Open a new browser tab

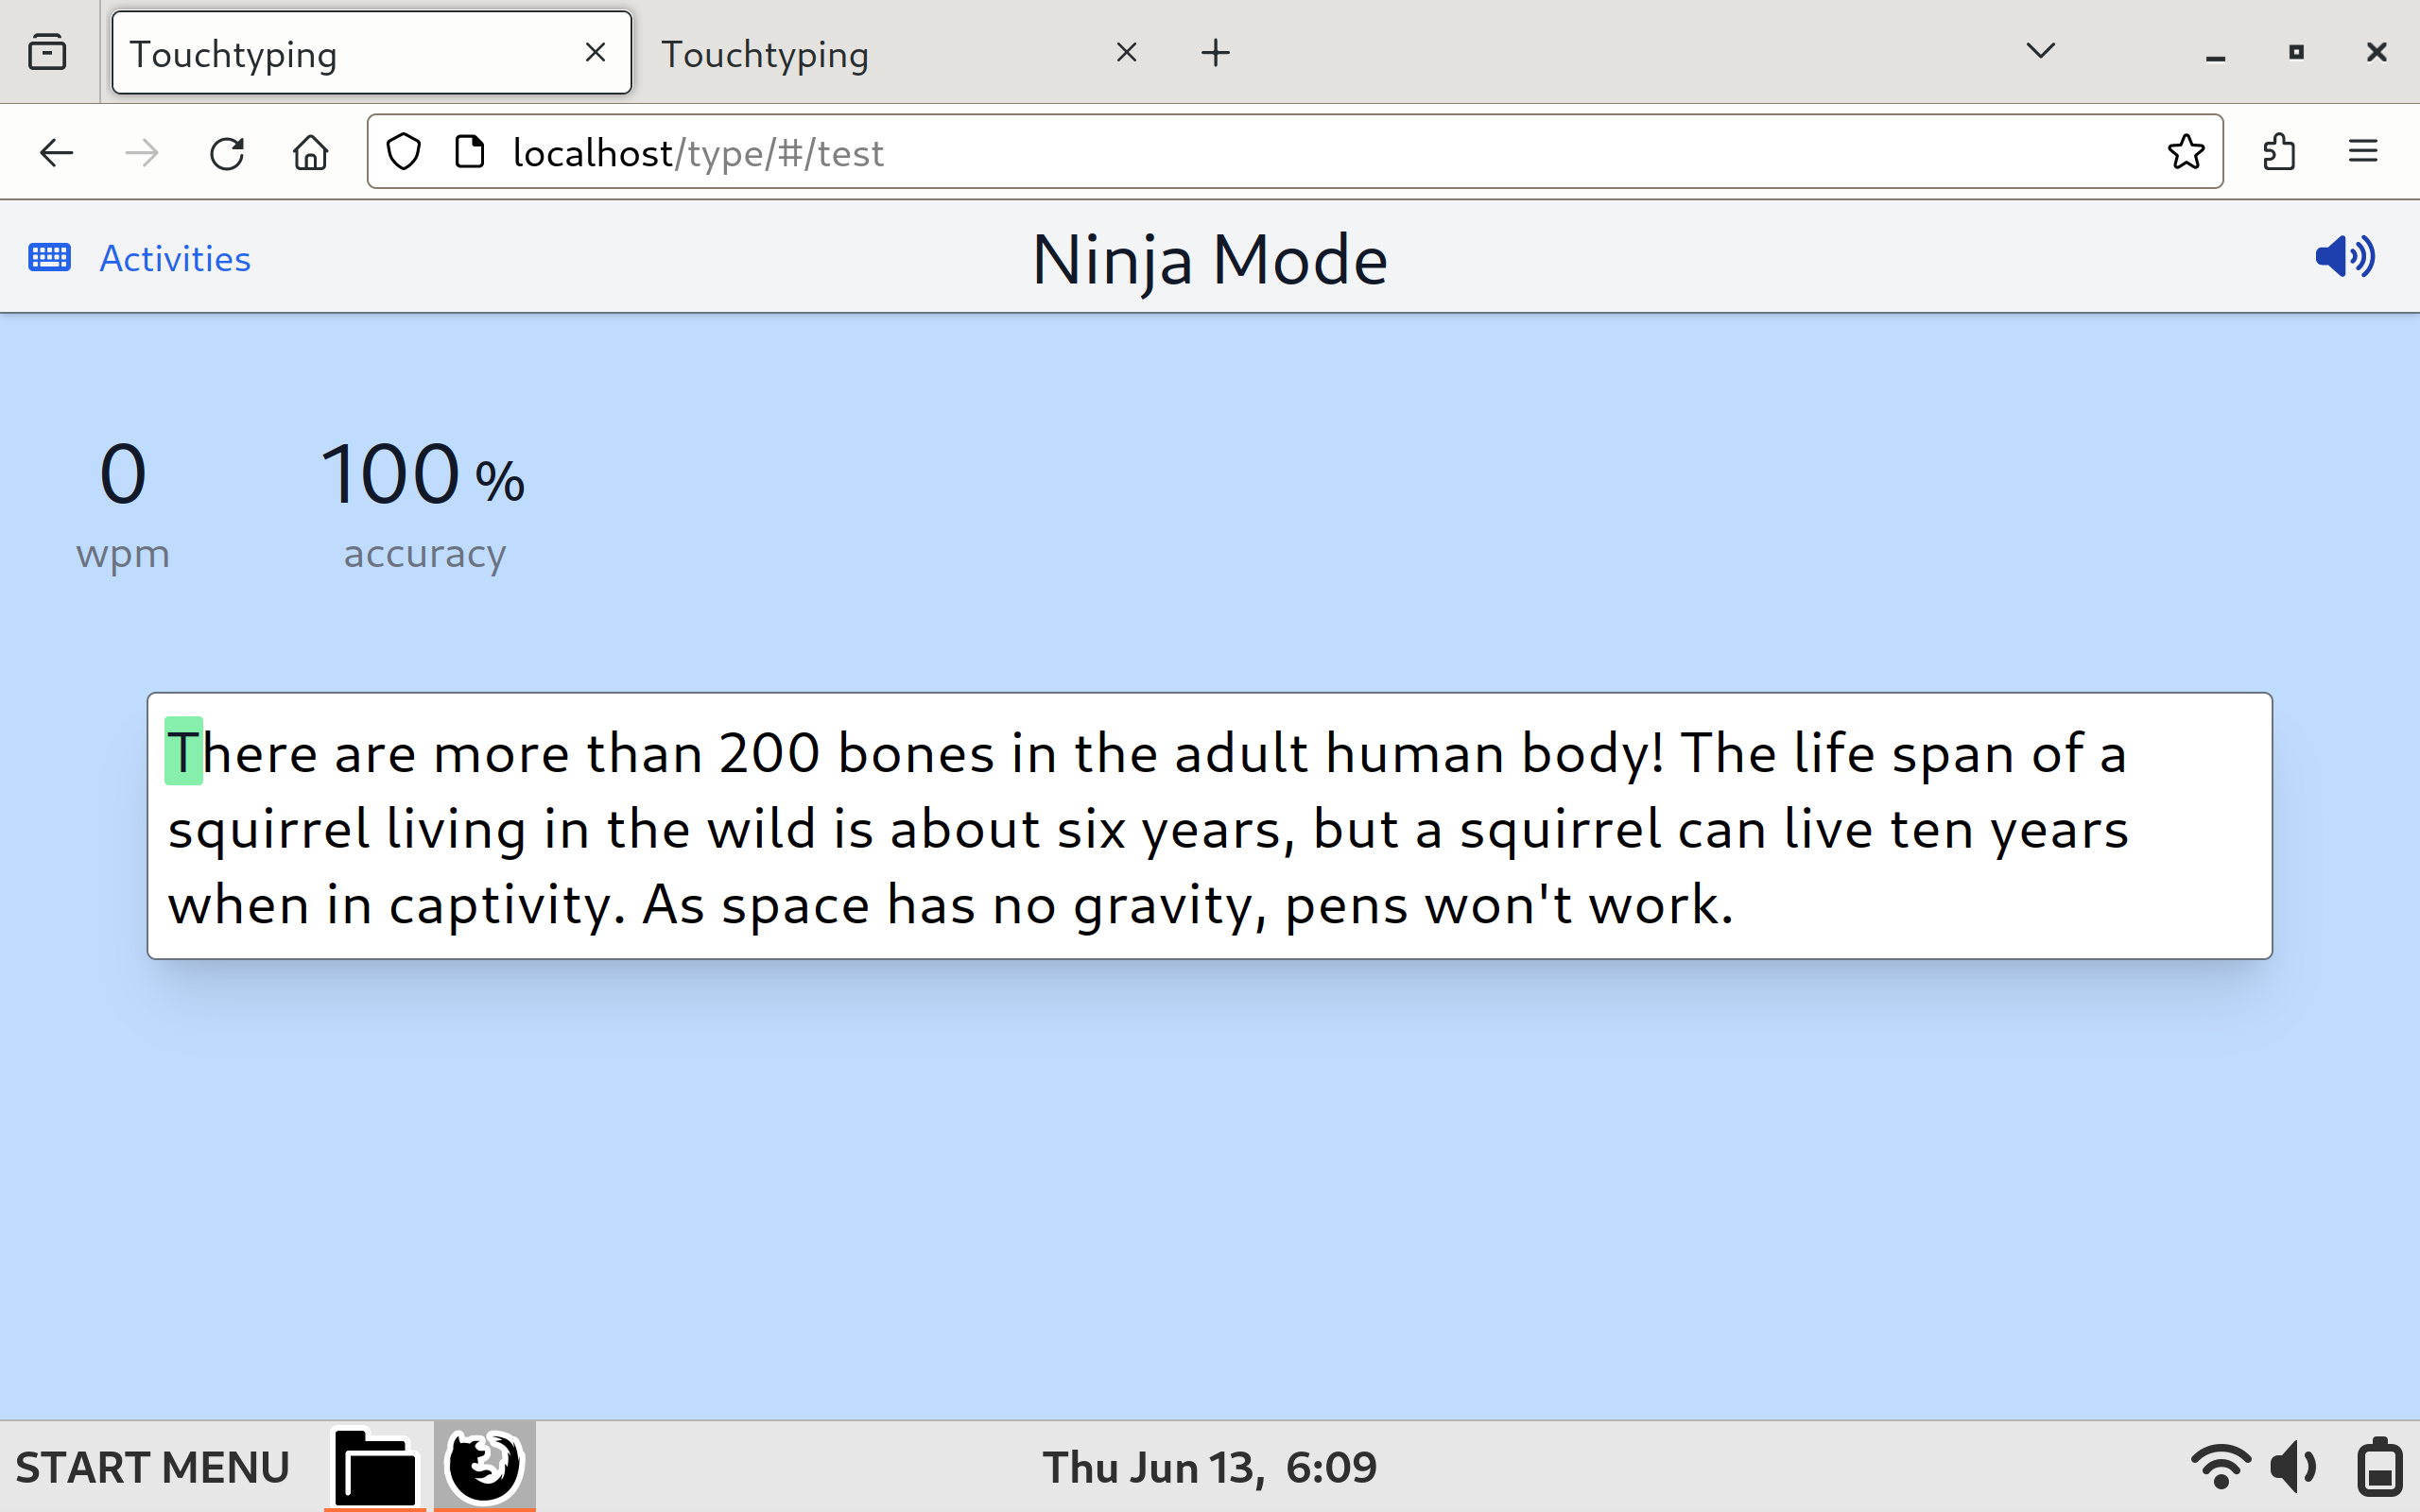tap(1215, 53)
